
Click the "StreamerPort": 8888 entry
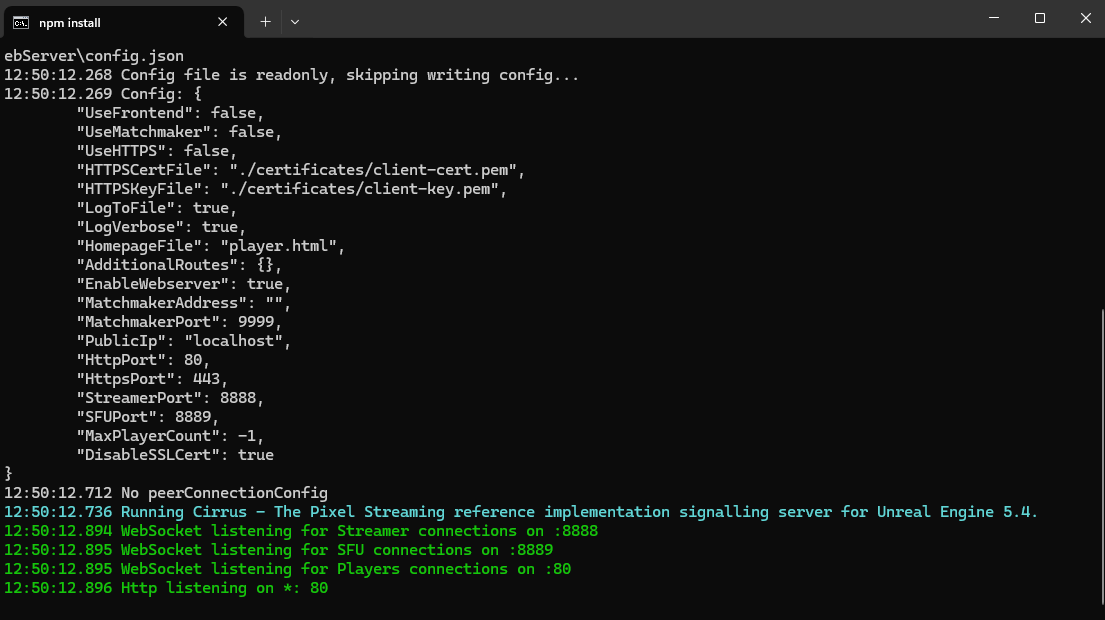pos(170,398)
